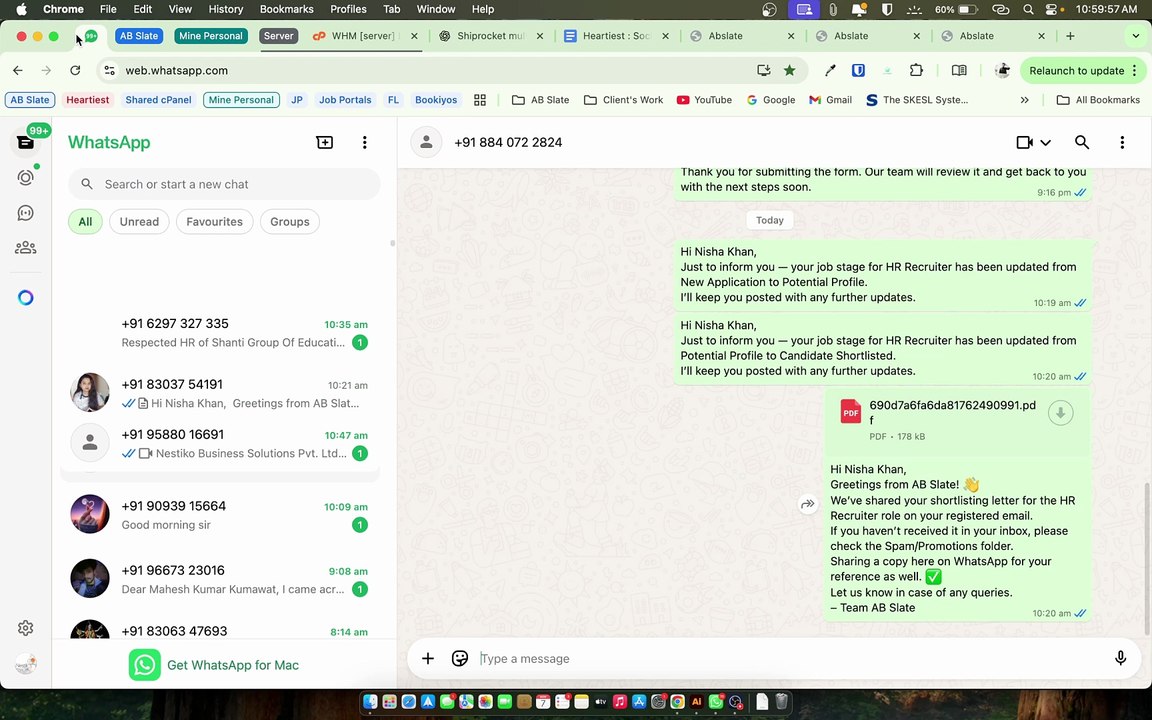
Task: Filter chats by Favourites
Action: (x=215, y=222)
